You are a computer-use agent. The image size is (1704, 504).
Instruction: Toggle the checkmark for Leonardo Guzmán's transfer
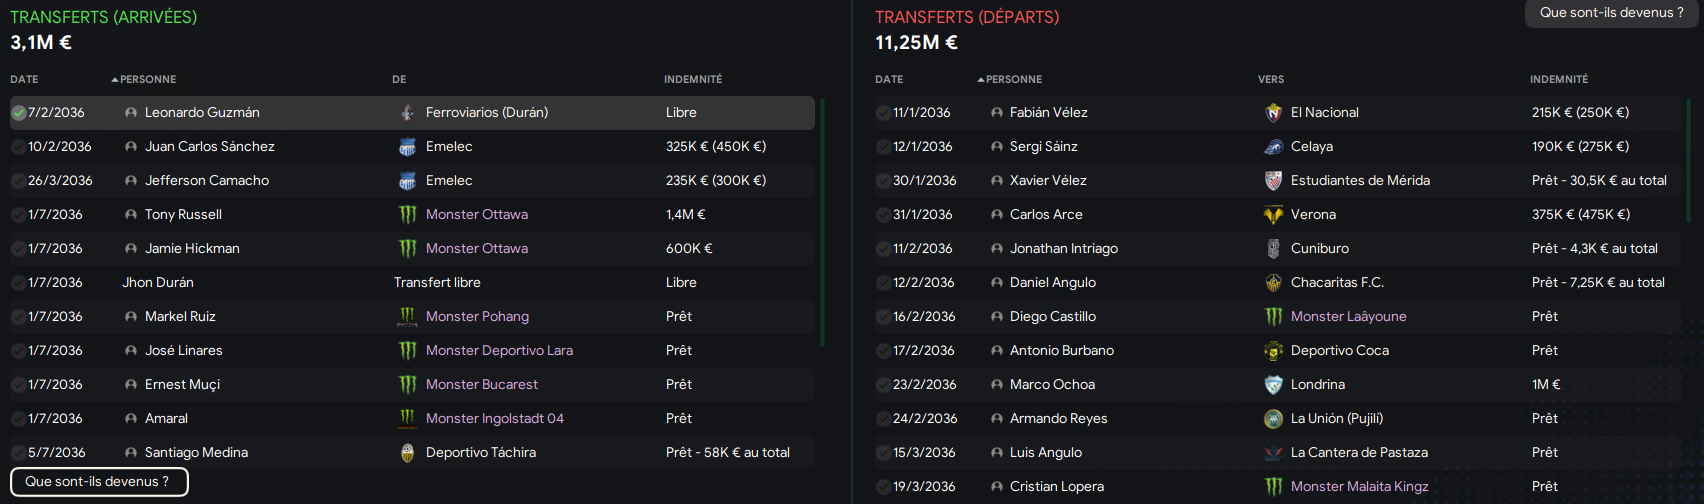[18, 113]
